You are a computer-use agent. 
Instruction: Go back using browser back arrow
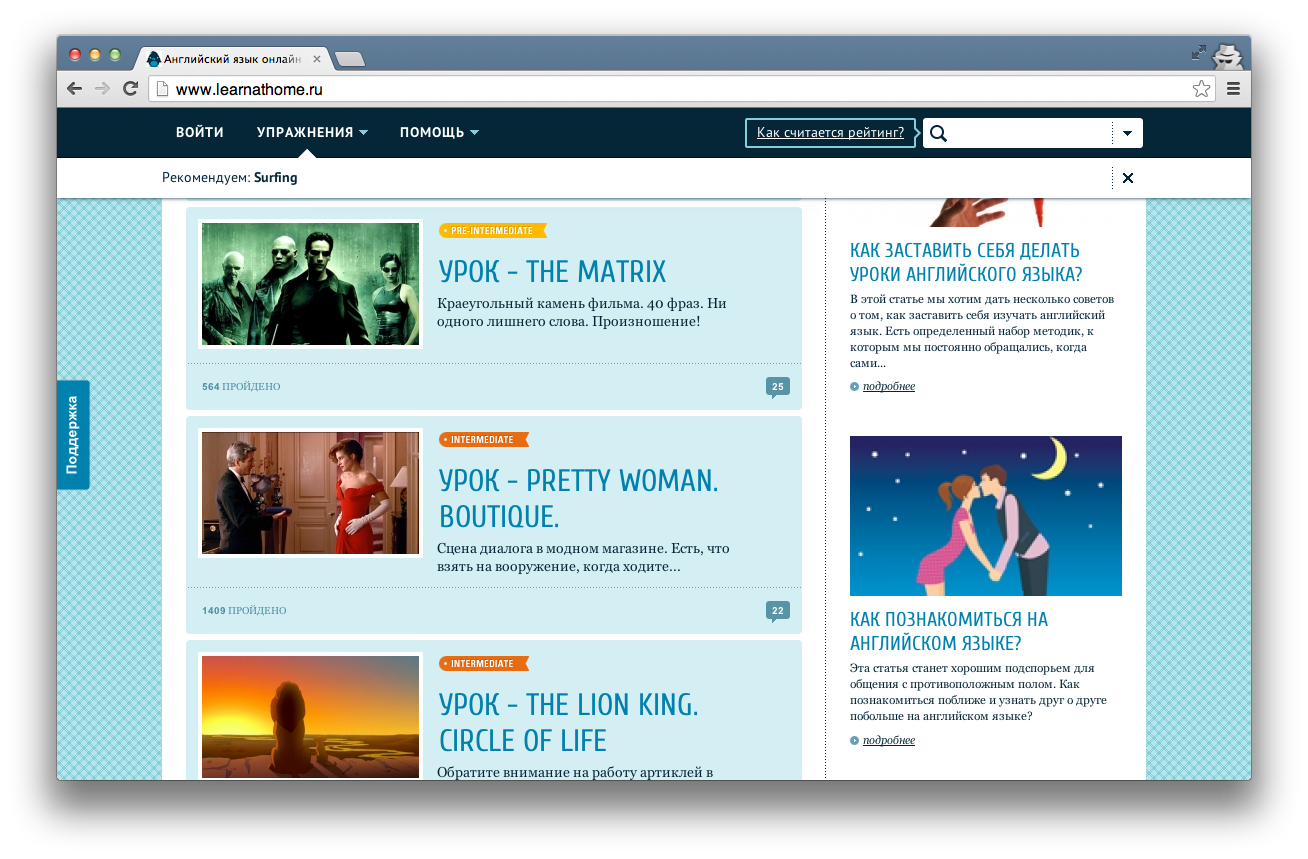point(75,89)
